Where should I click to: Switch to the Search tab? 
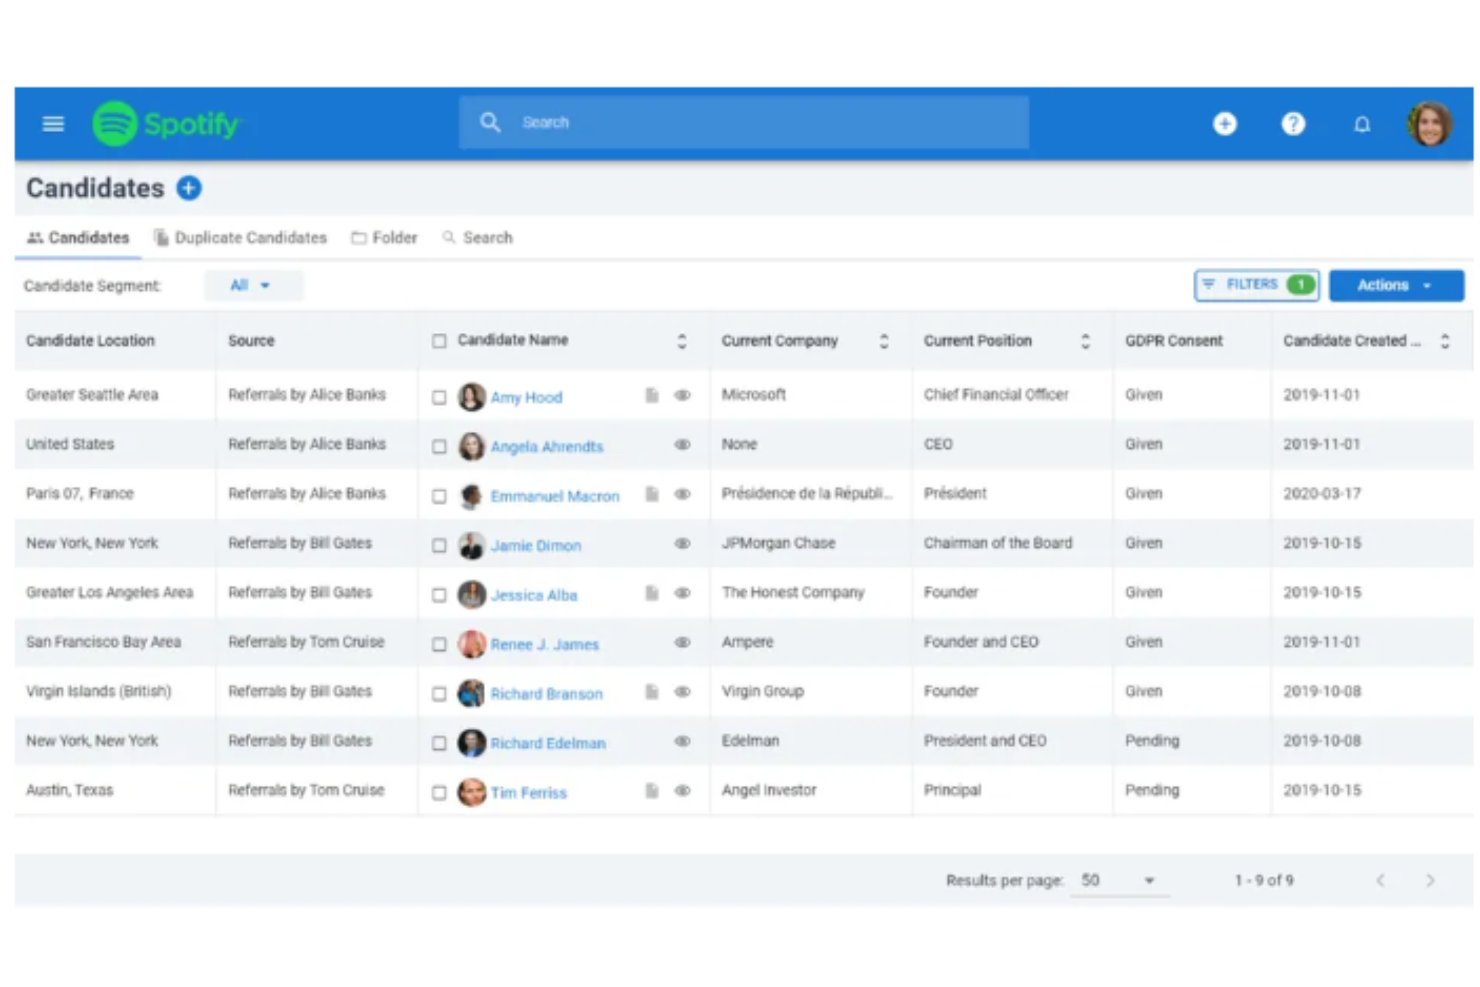tap(477, 238)
